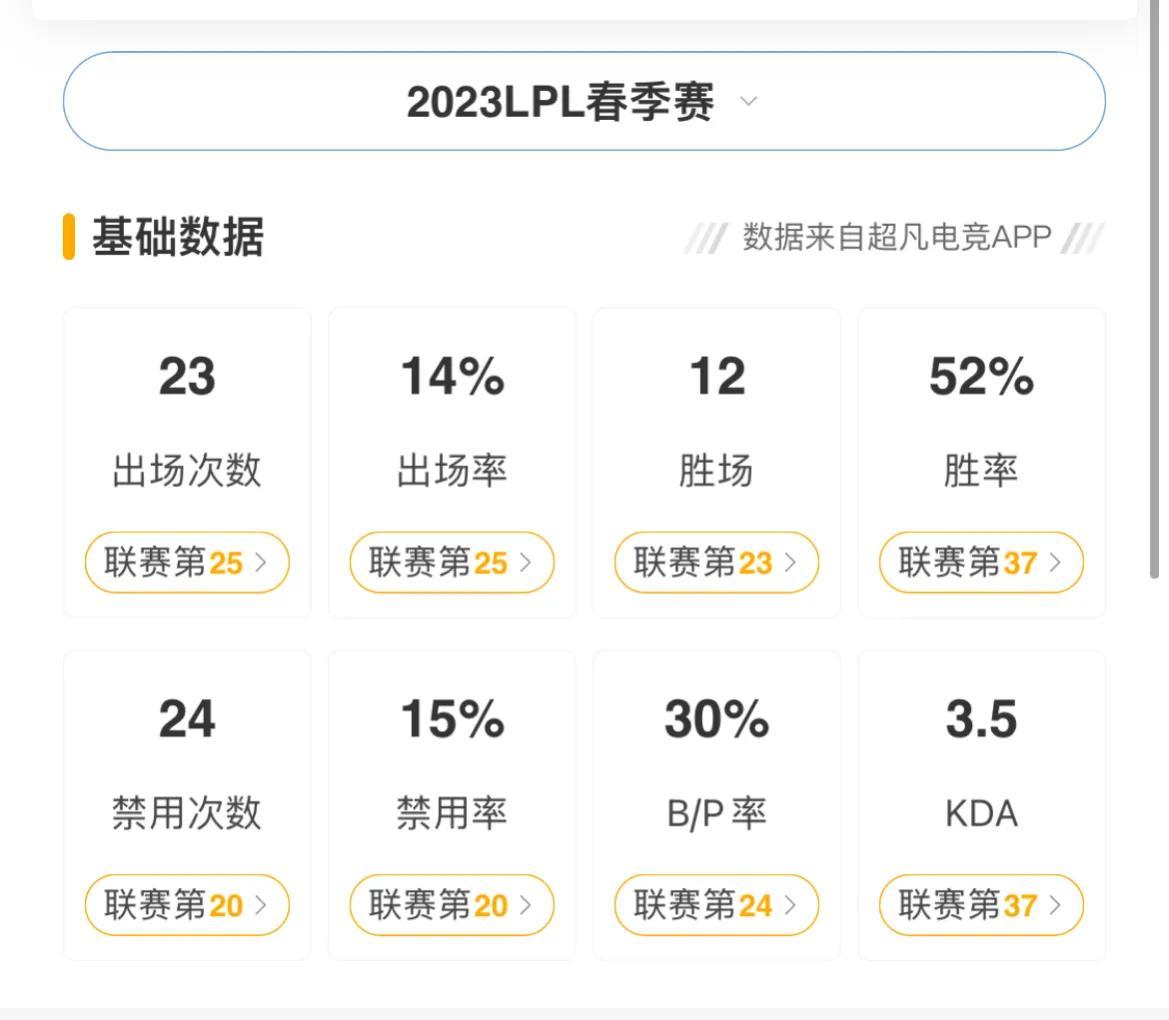1169x1020 pixels.
Task: Open 胜场 ranking details via 联赛第23
Action: [716, 562]
